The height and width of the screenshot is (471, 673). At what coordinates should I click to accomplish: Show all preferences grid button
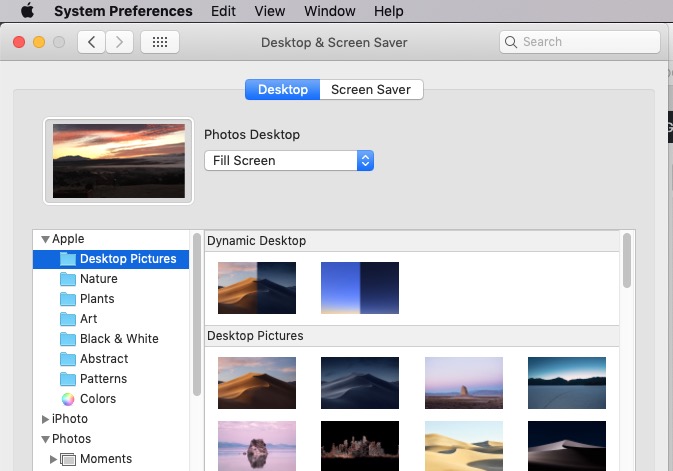pyautogui.click(x=160, y=42)
